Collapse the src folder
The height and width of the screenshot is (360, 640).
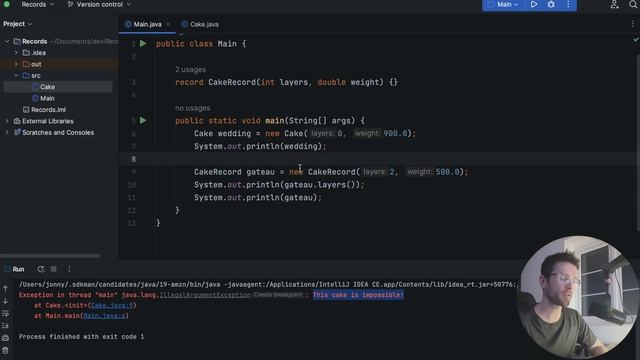click(x=16, y=76)
